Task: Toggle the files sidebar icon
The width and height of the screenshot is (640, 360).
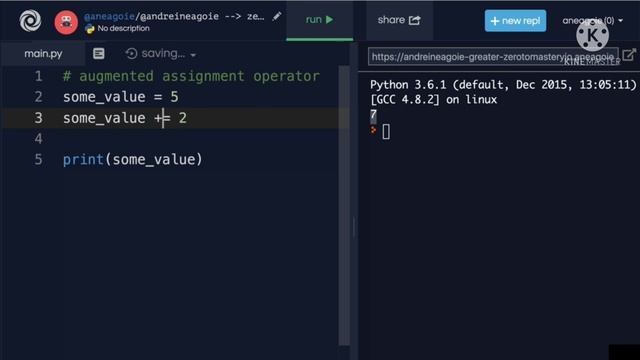Action: (x=98, y=53)
